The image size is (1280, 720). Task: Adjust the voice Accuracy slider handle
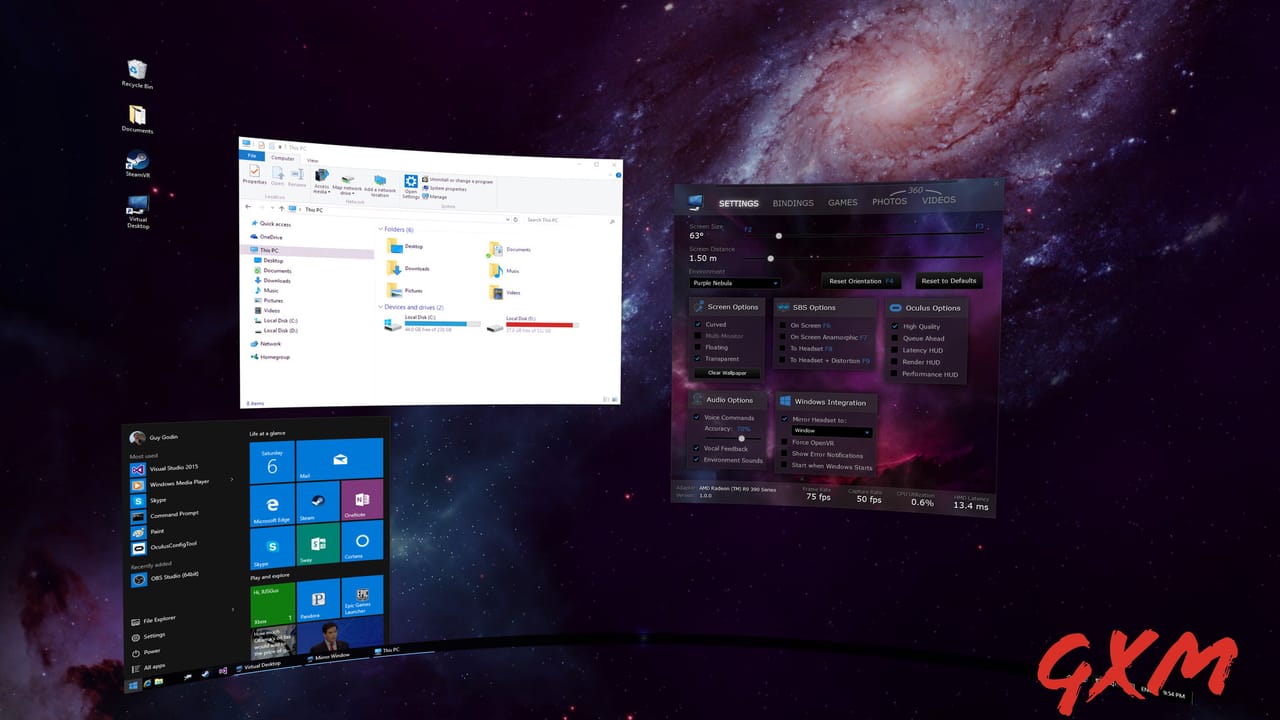741,438
